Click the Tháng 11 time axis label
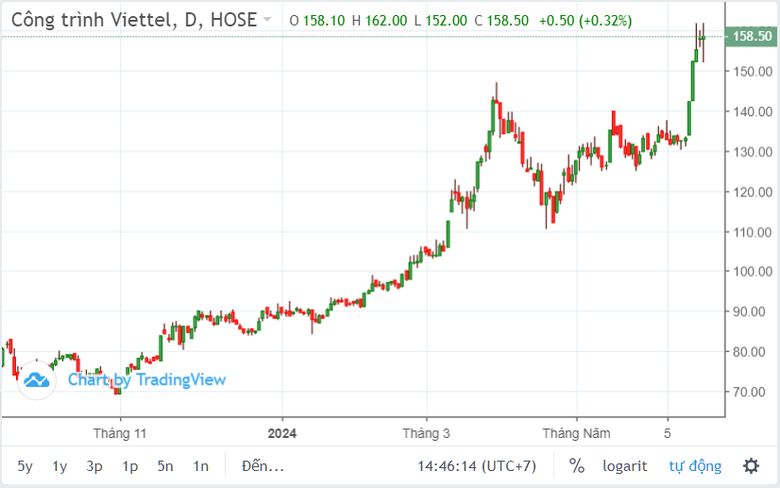 point(120,434)
